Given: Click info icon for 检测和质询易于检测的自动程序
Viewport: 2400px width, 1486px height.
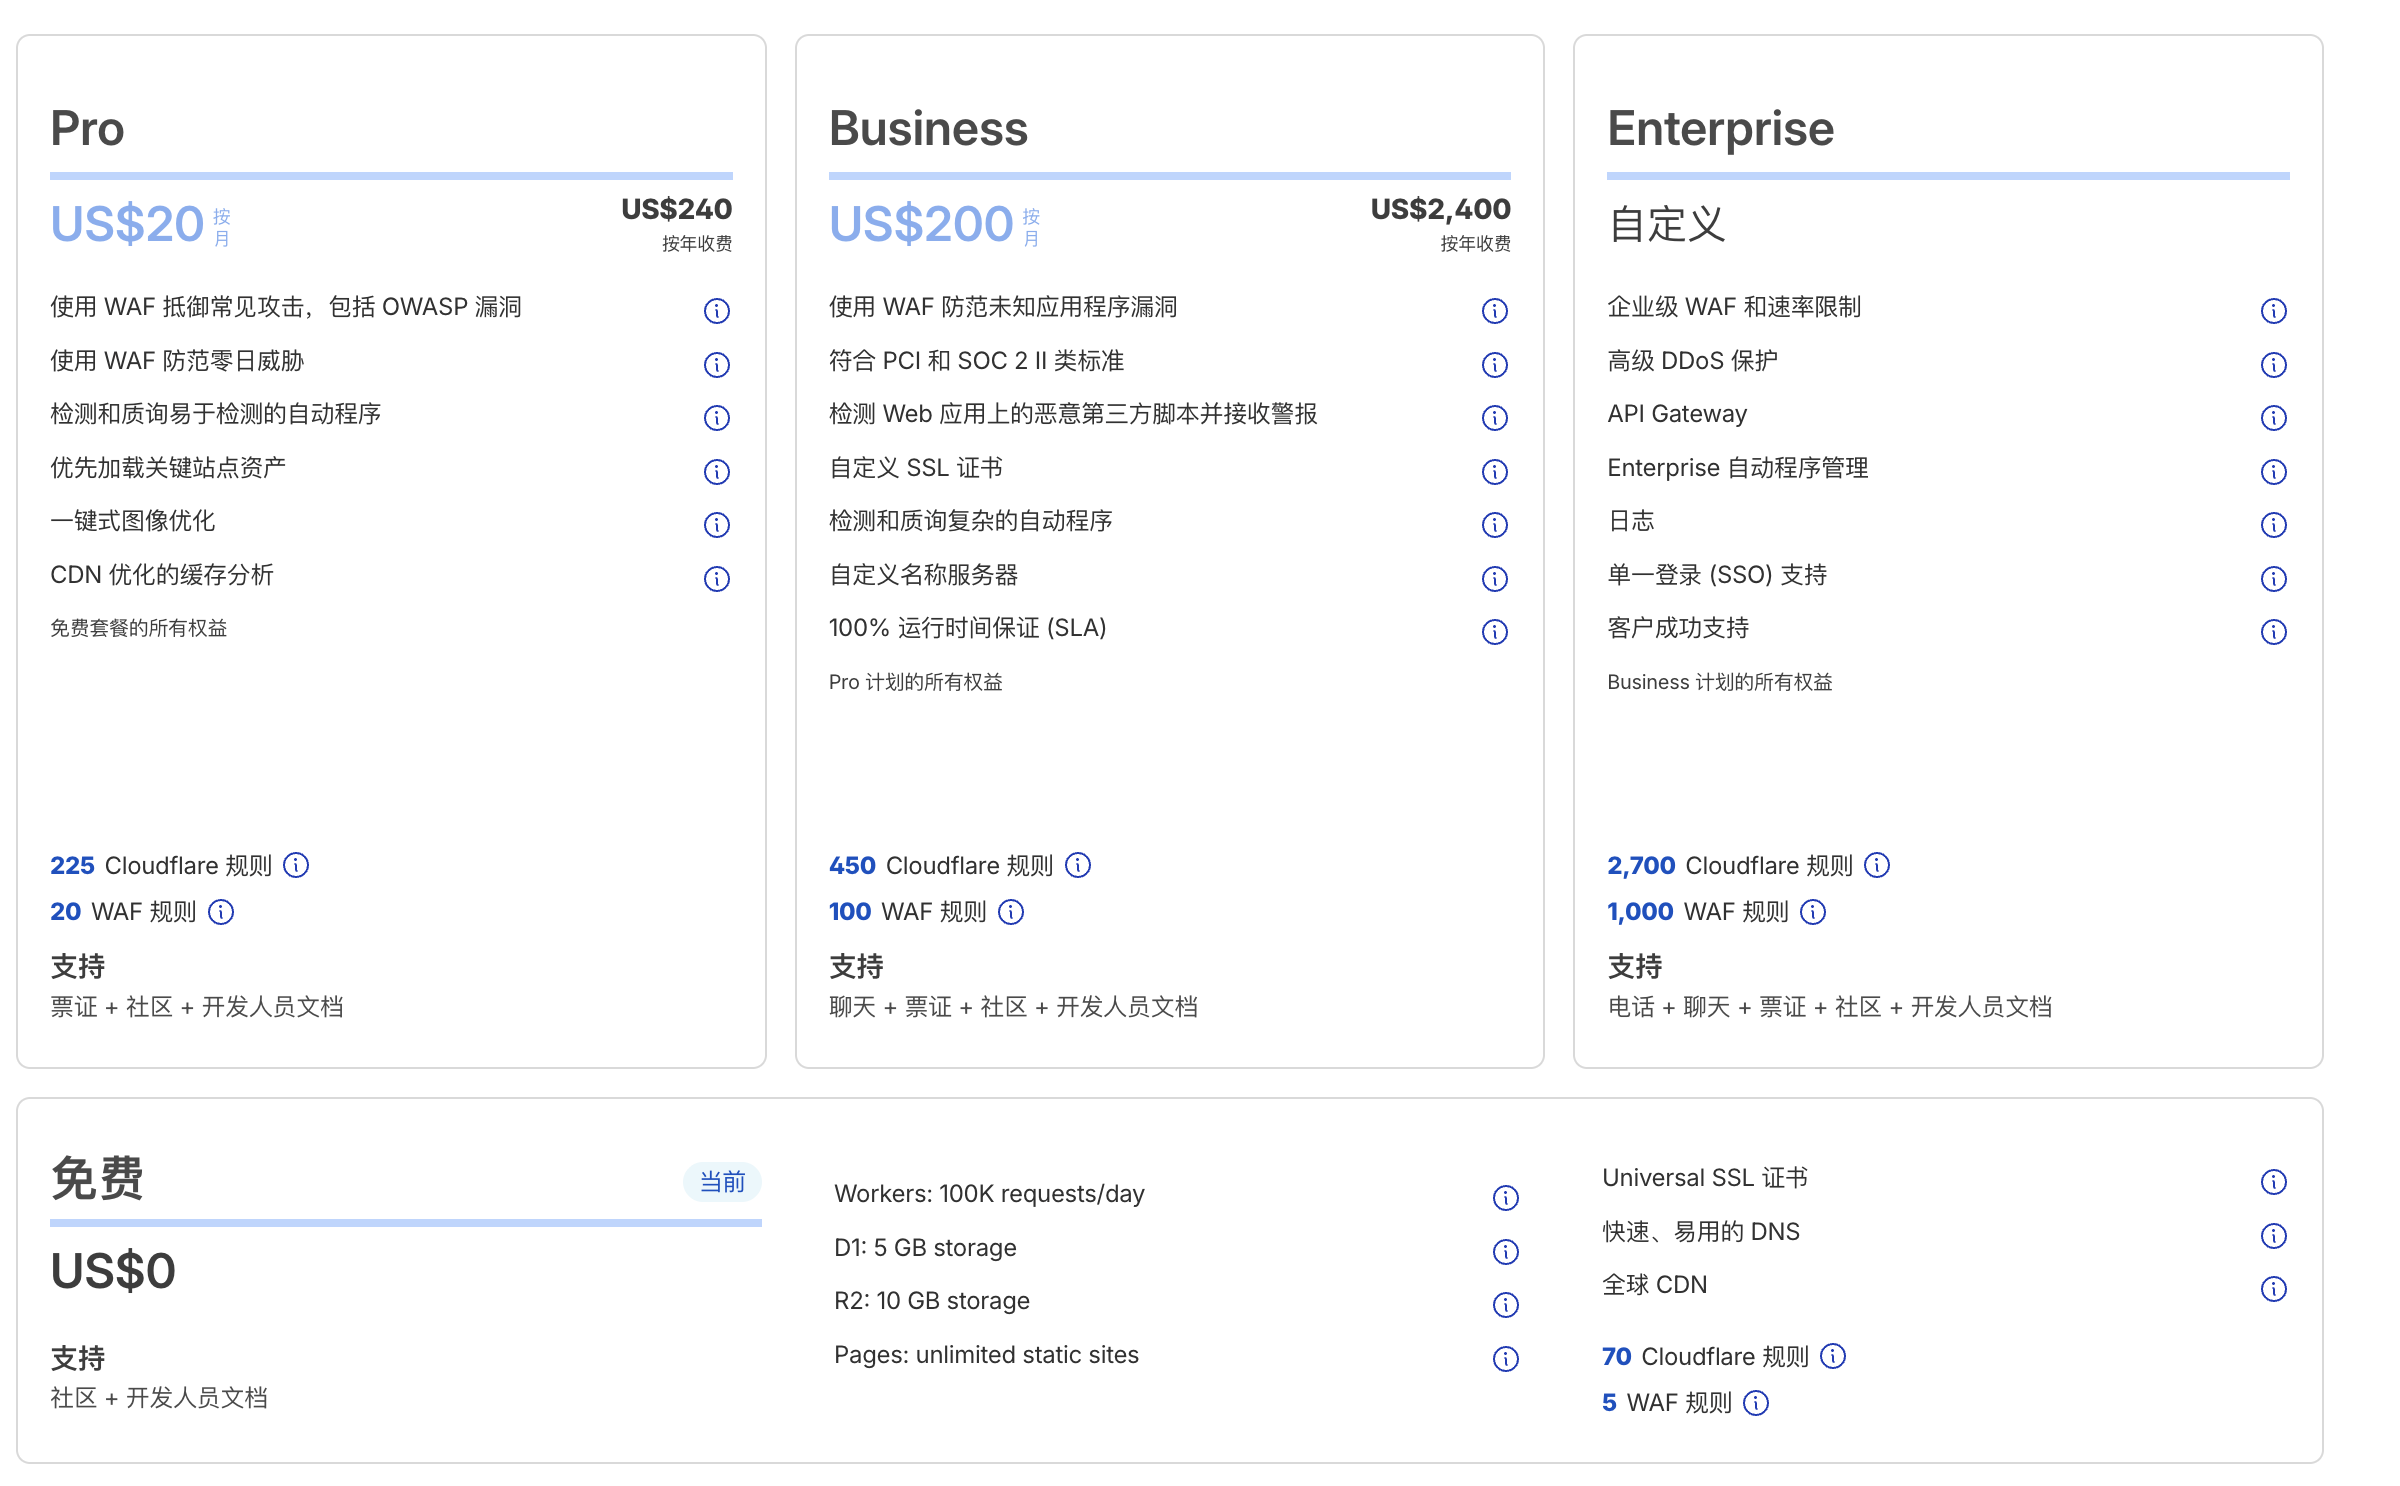Looking at the screenshot, I should coord(717,418).
